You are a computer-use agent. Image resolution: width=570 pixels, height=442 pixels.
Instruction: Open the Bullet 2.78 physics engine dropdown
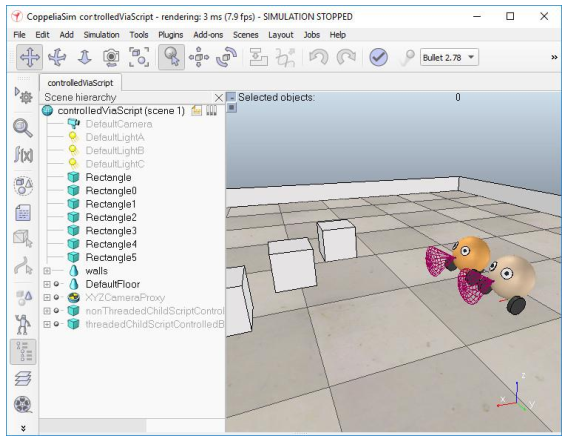coord(449,57)
